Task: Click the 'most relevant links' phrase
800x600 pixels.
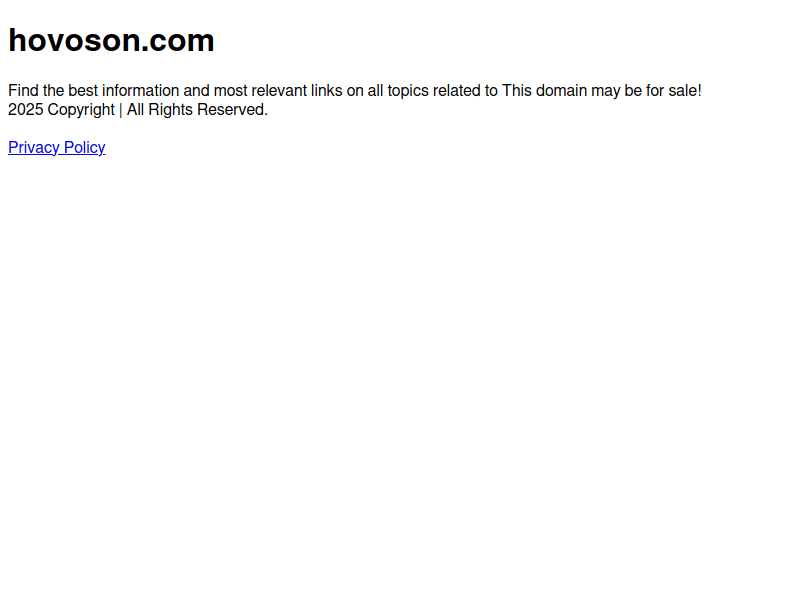Action: [278, 91]
